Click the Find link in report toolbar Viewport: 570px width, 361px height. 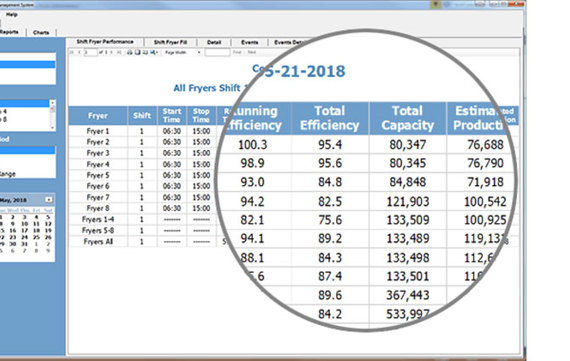pos(237,52)
